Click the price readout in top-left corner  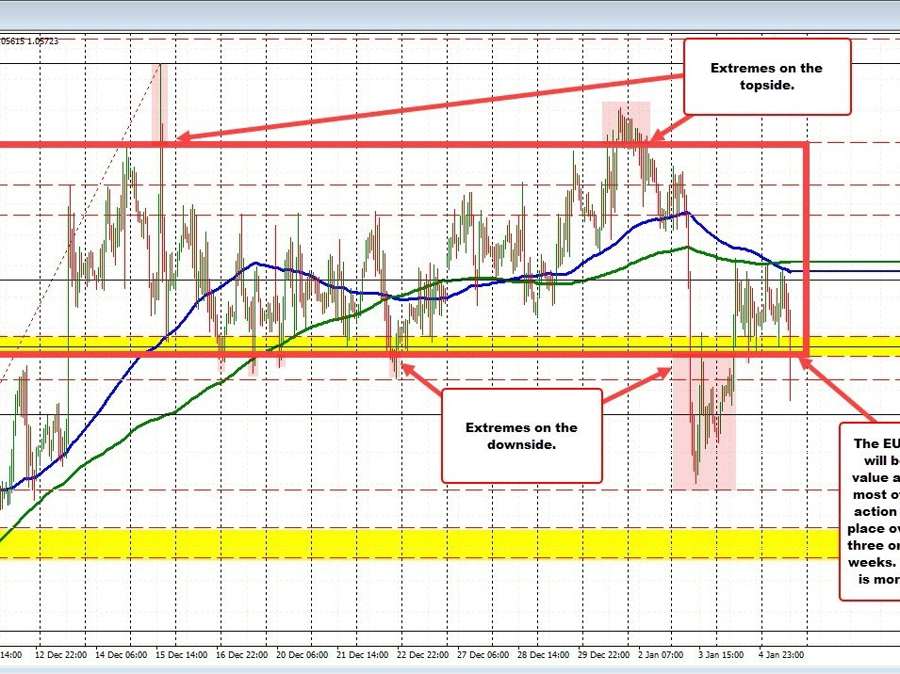[x=30, y=41]
